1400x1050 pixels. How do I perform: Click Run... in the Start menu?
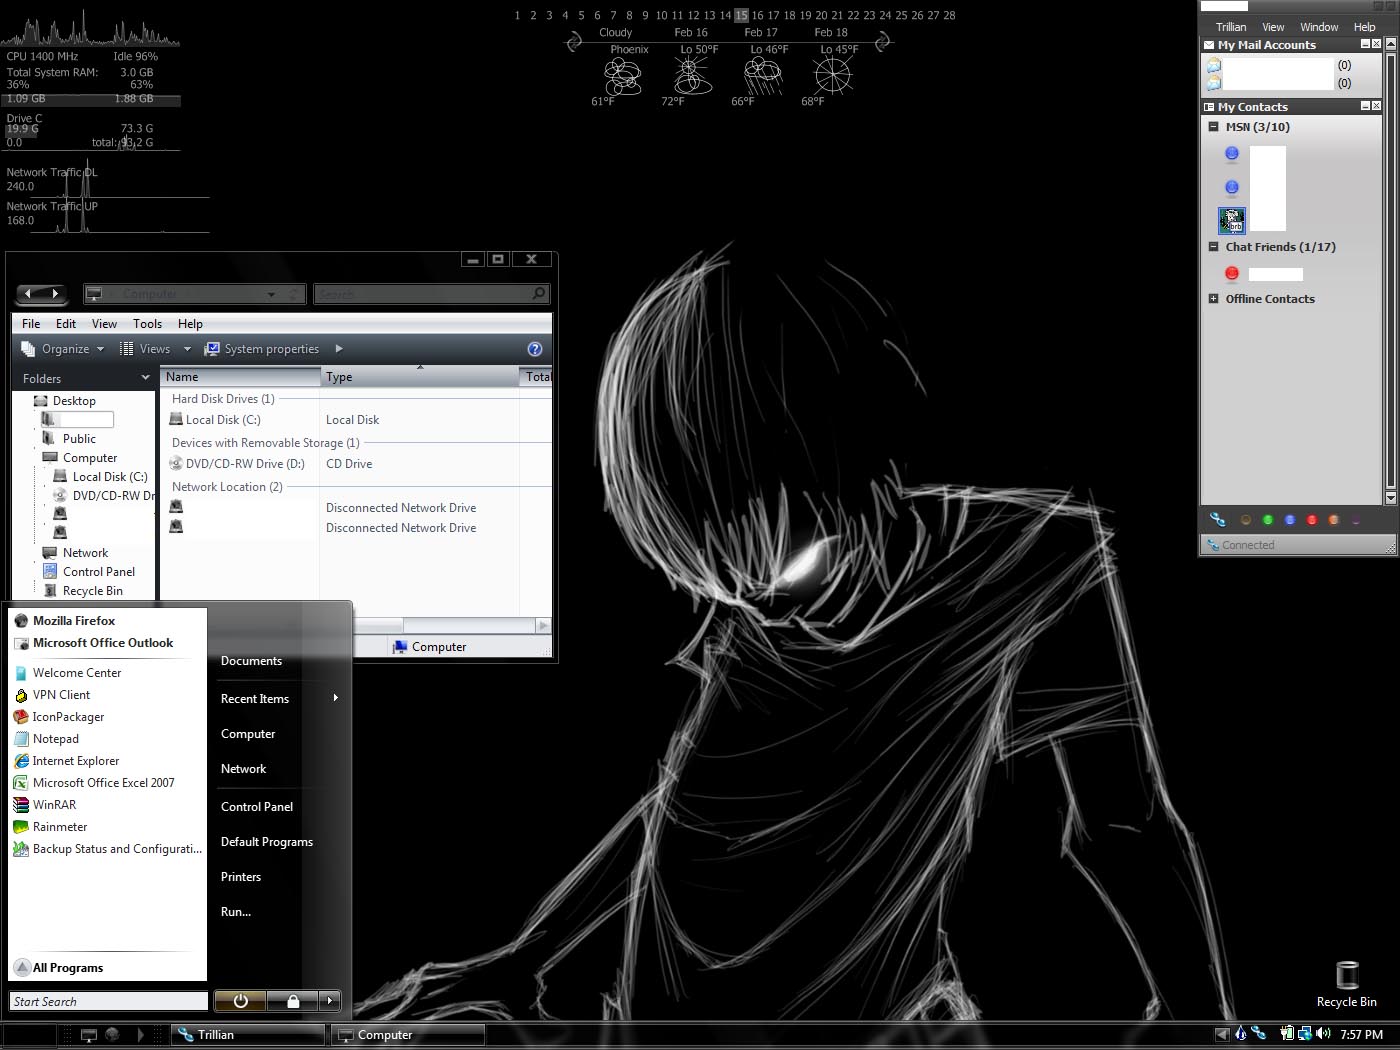[236, 912]
